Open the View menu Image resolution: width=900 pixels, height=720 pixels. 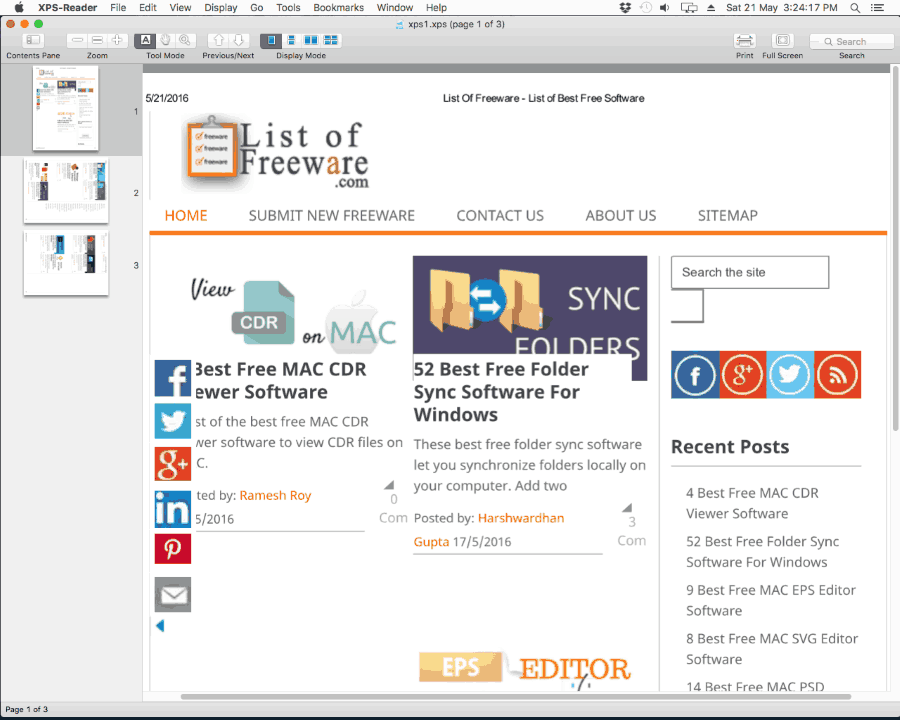point(180,7)
